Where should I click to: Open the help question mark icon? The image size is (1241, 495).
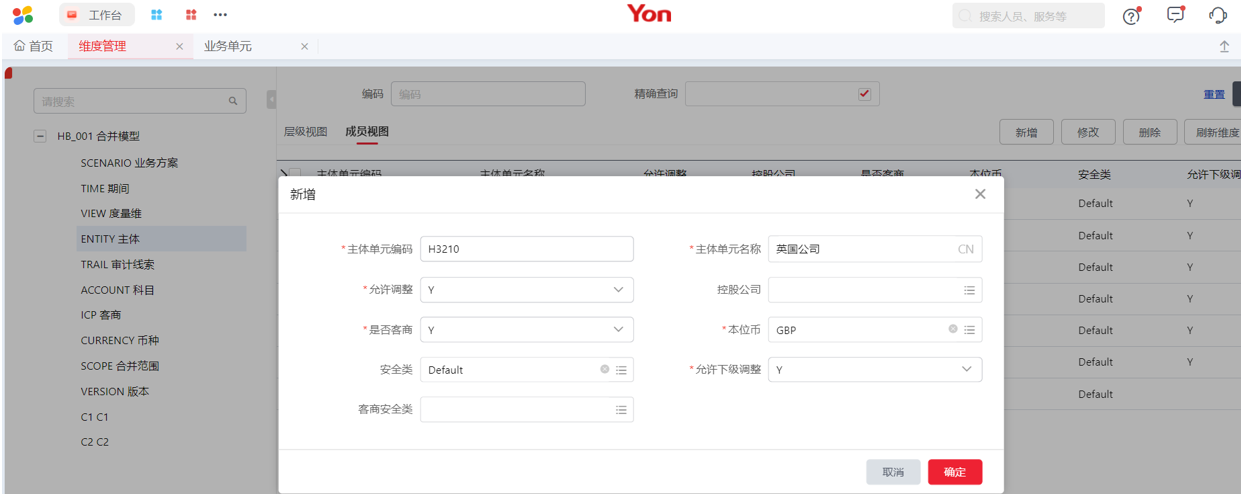(x=1131, y=16)
